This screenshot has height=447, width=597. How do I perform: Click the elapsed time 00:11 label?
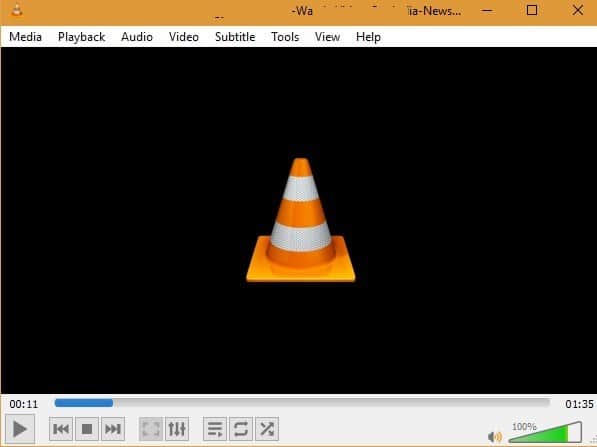pyautogui.click(x=24, y=404)
